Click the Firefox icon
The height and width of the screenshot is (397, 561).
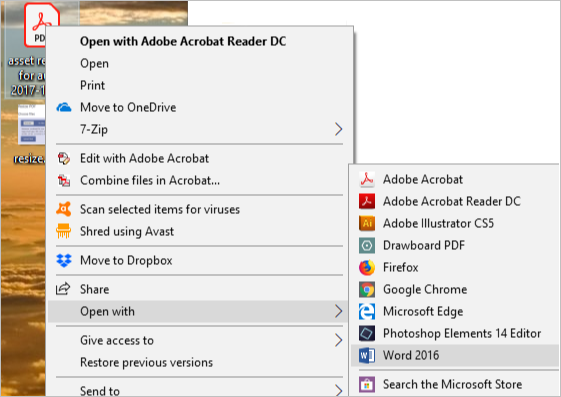367,268
